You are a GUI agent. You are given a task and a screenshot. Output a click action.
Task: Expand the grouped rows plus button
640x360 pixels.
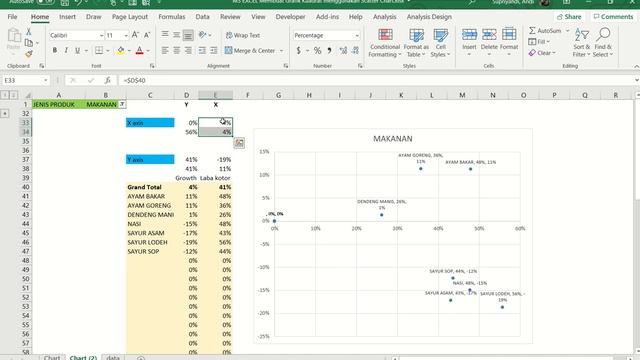(x=5, y=113)
